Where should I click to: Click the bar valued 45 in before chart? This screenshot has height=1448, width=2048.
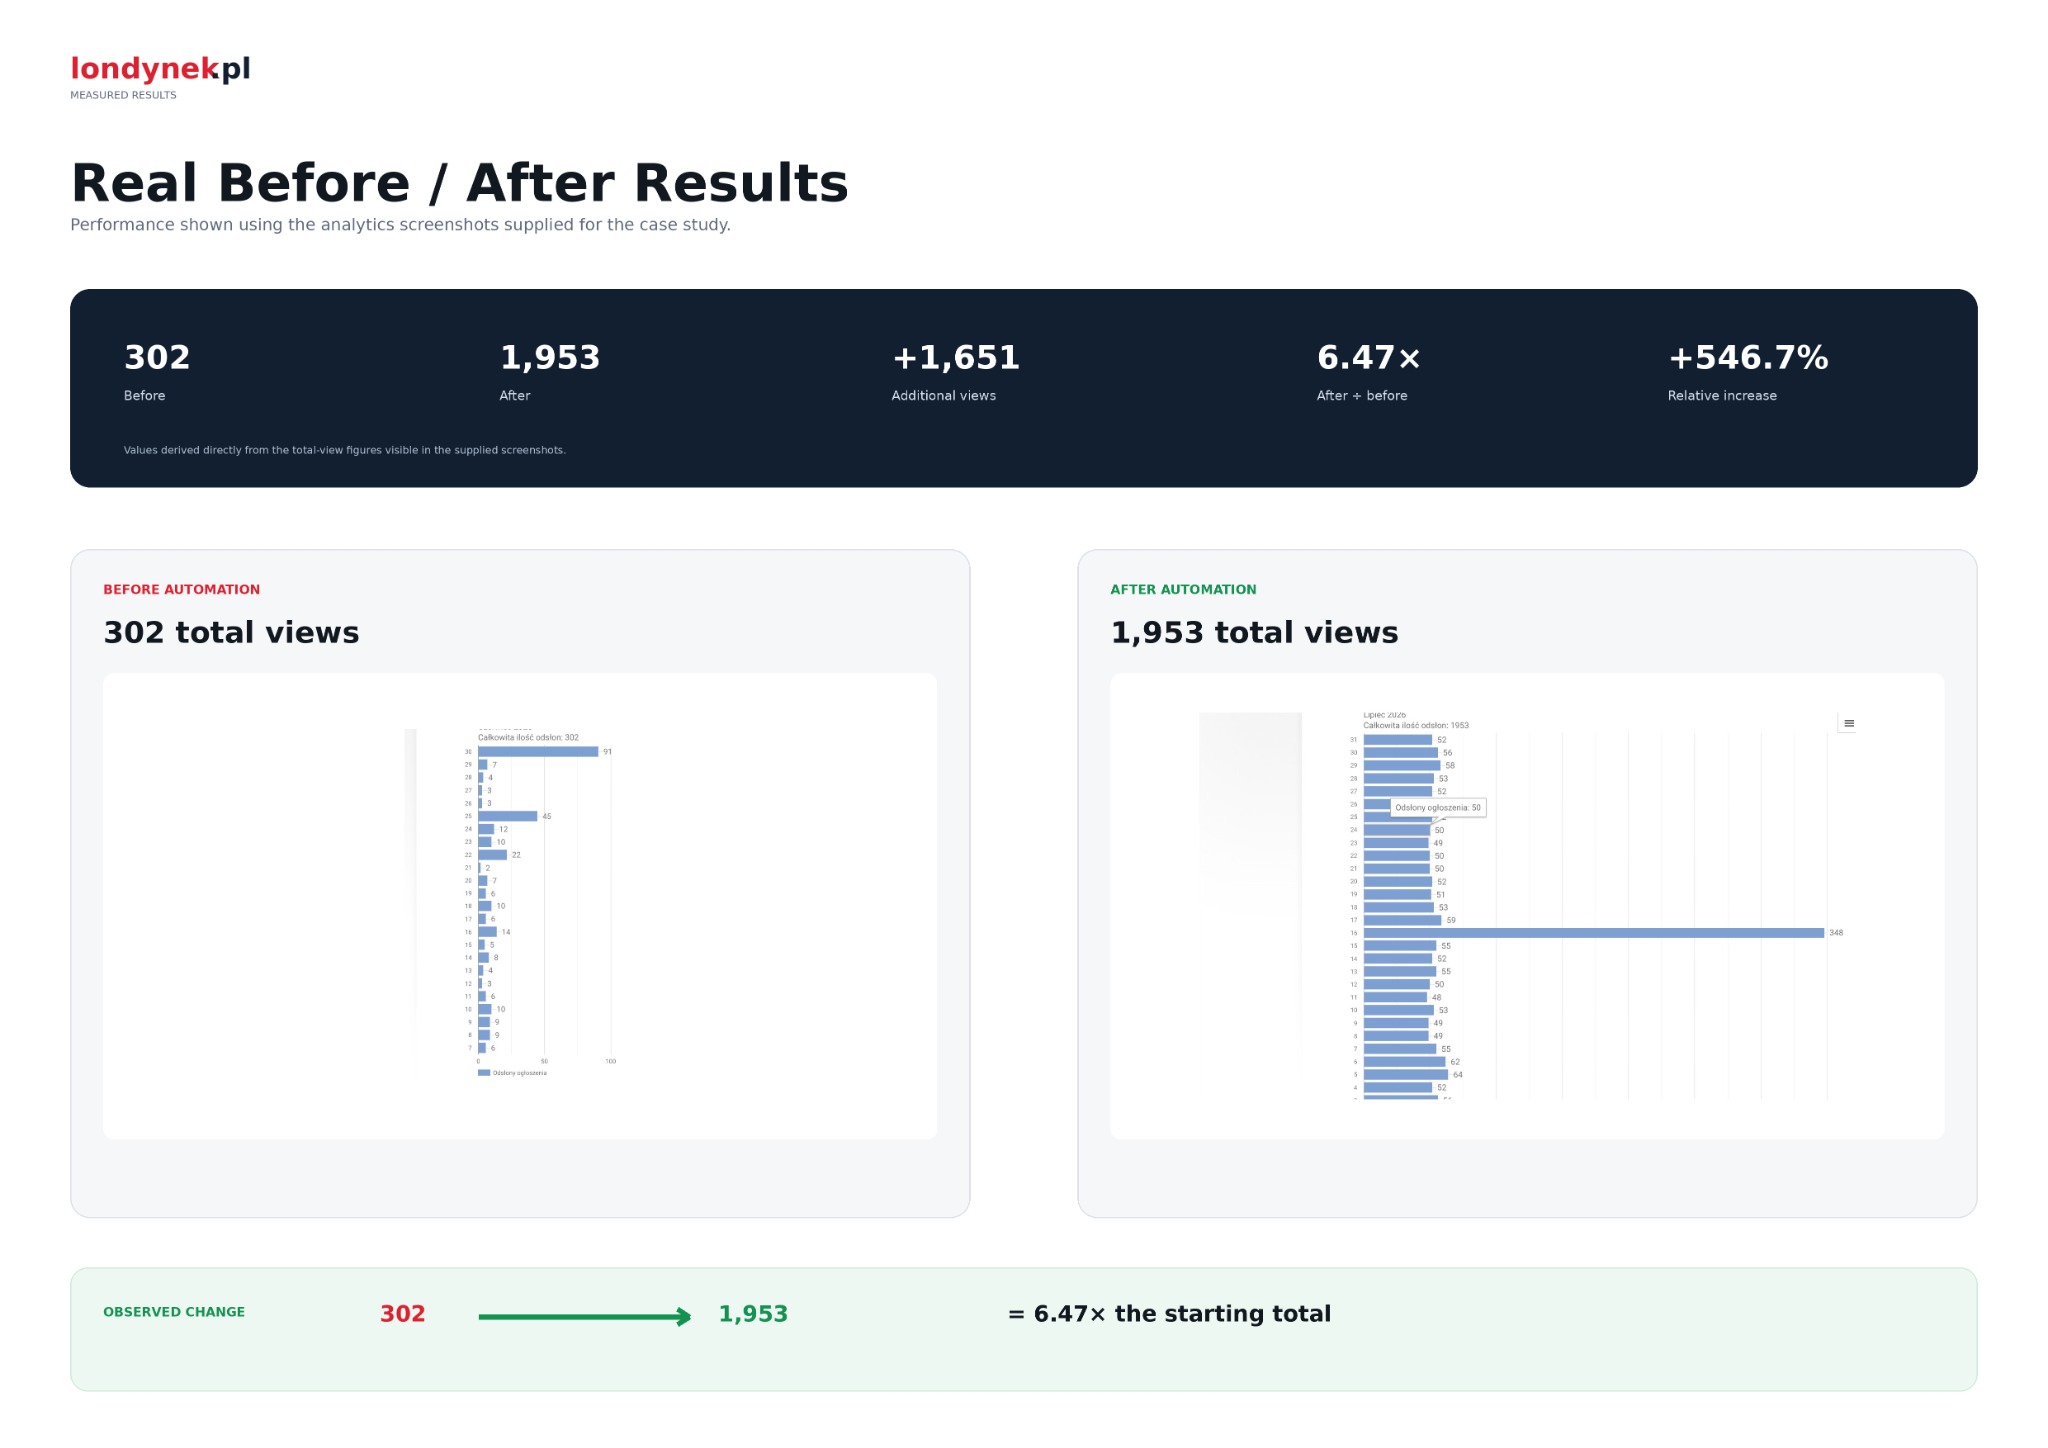(508, 816)
